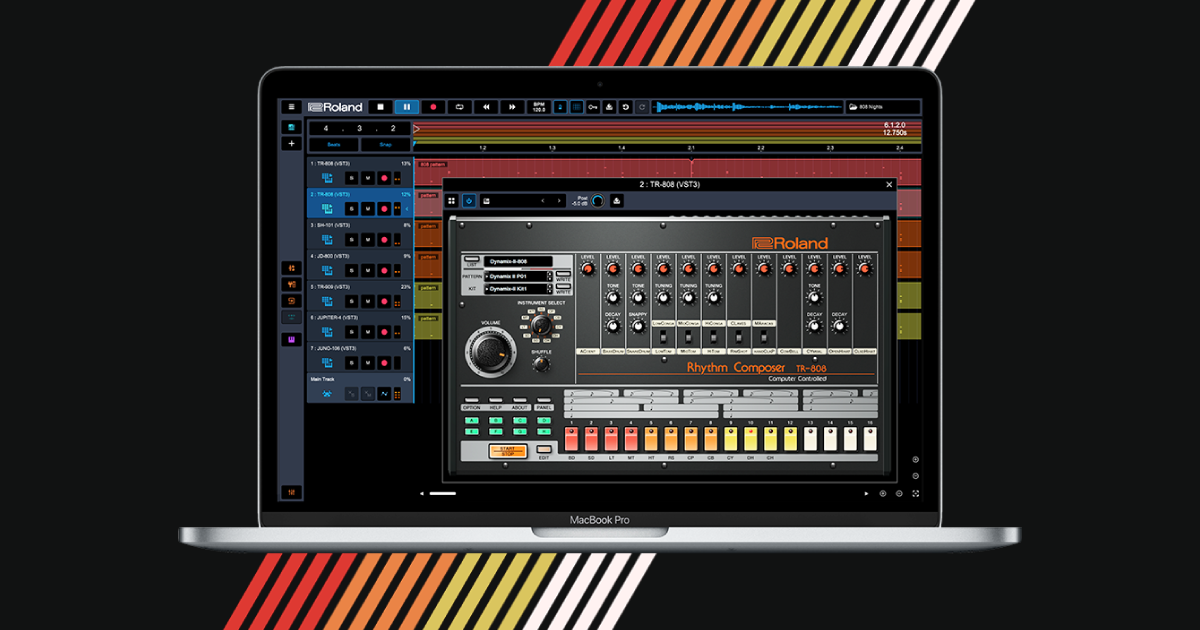Open the 808 Nights project selector
Viewport: 1200px width, 630px height.
point(881,107)
